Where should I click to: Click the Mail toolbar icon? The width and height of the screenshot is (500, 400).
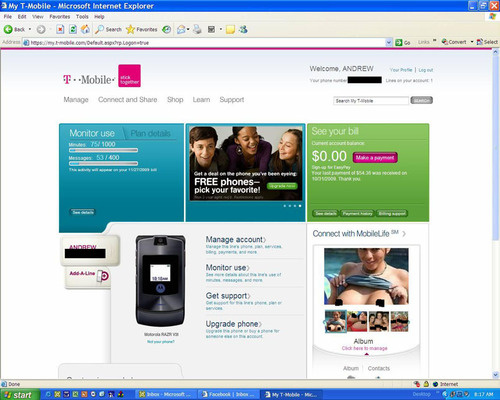[x=181, y=30]
